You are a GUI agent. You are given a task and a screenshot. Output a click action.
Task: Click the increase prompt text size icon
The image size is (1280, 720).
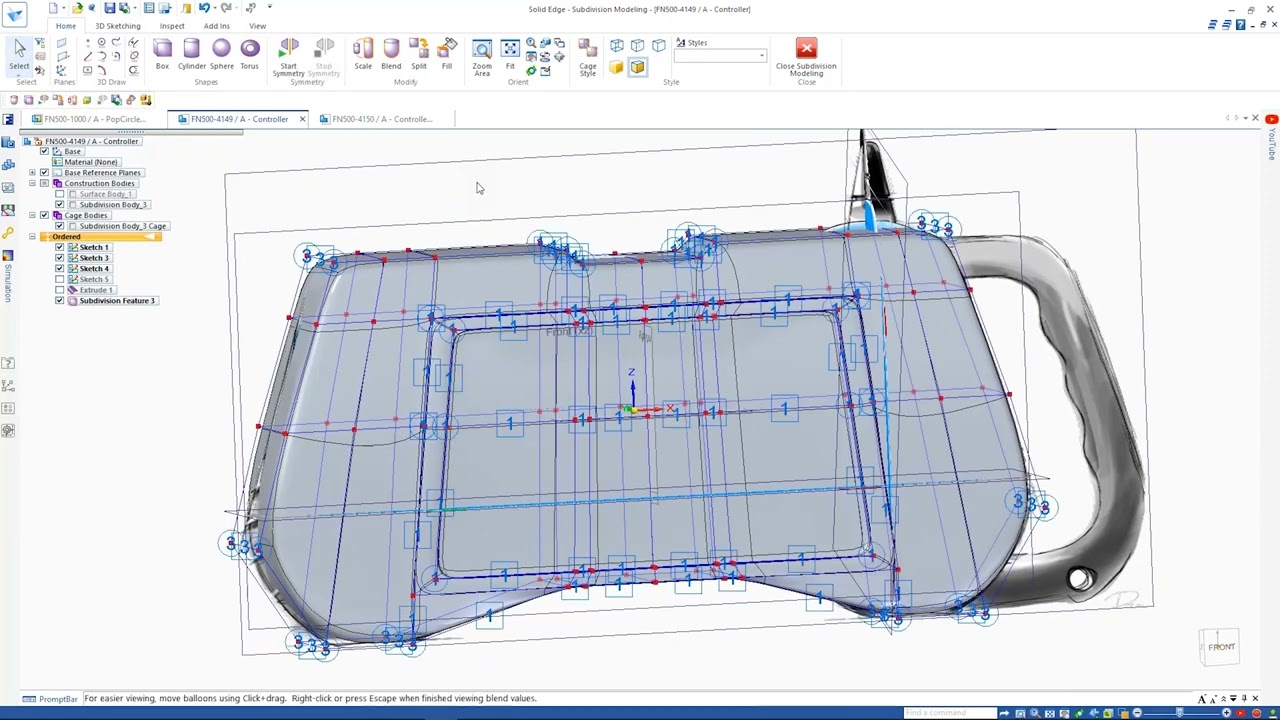point(1203,699)
